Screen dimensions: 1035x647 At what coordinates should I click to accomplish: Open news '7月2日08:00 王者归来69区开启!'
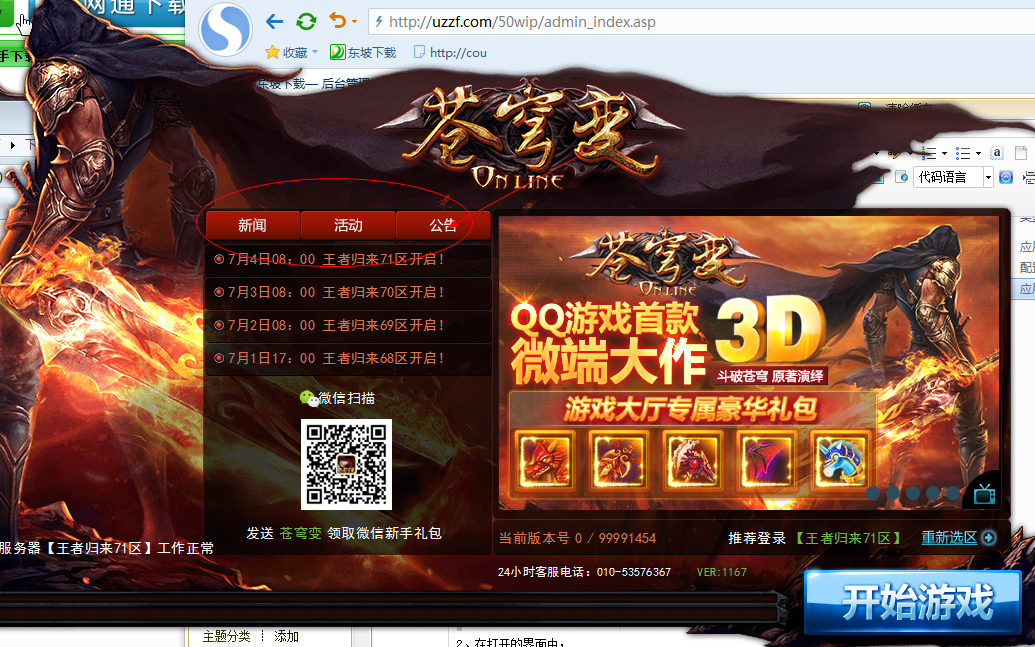click(348, 325)
